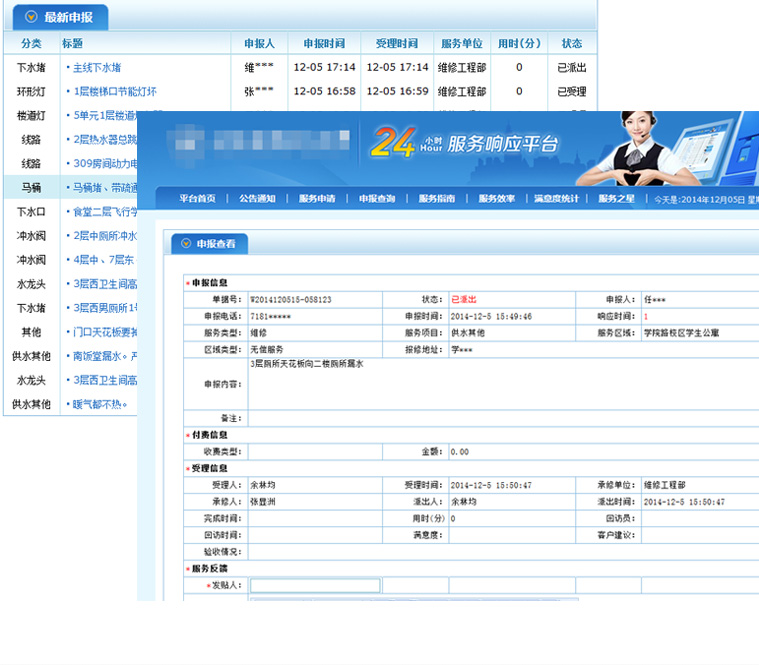This screenshot has height=665, width=759.
Task: Click the 24小时 服务响应平台 logo
Action: point(463,143)
